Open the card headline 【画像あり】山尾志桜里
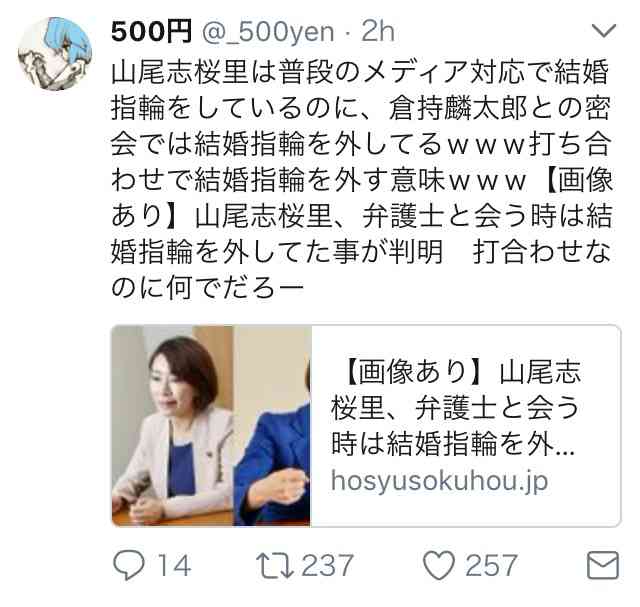This screenshot has height=607, width=640. pos(456,407)
